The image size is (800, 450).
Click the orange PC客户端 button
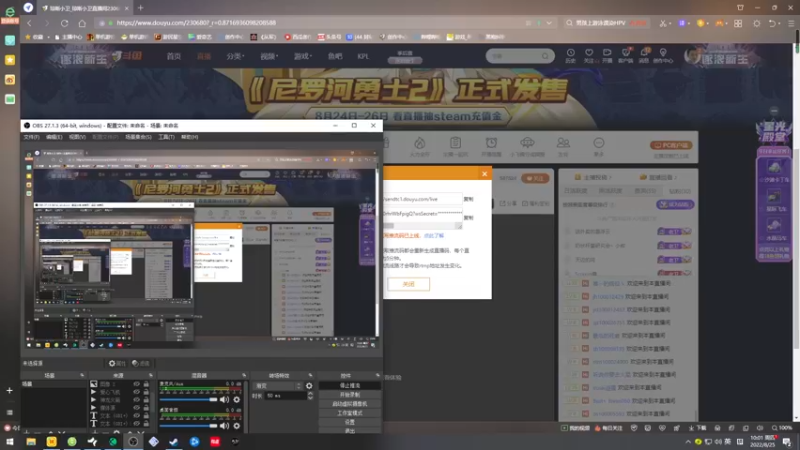point(671,145)
